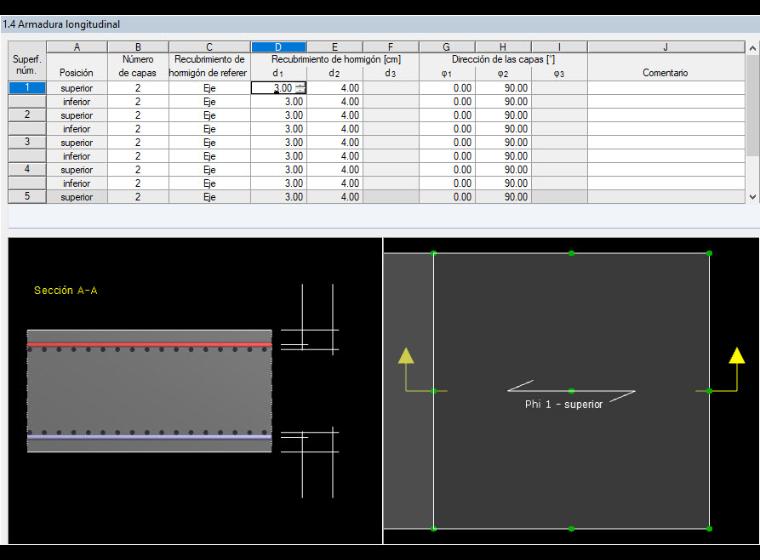
Task: Select surface row number 4
Action: pos(27,169)
